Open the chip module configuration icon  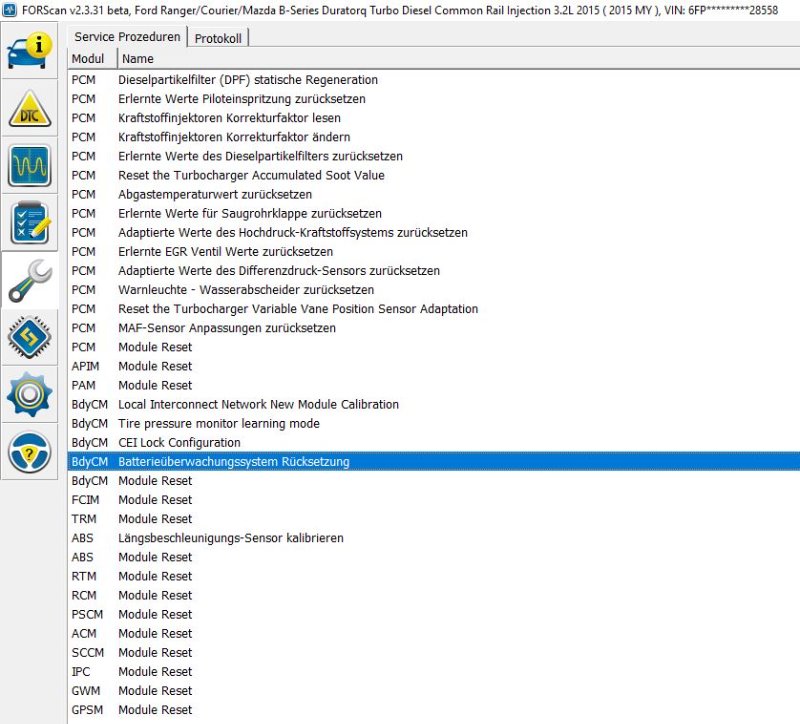point(30,337)
